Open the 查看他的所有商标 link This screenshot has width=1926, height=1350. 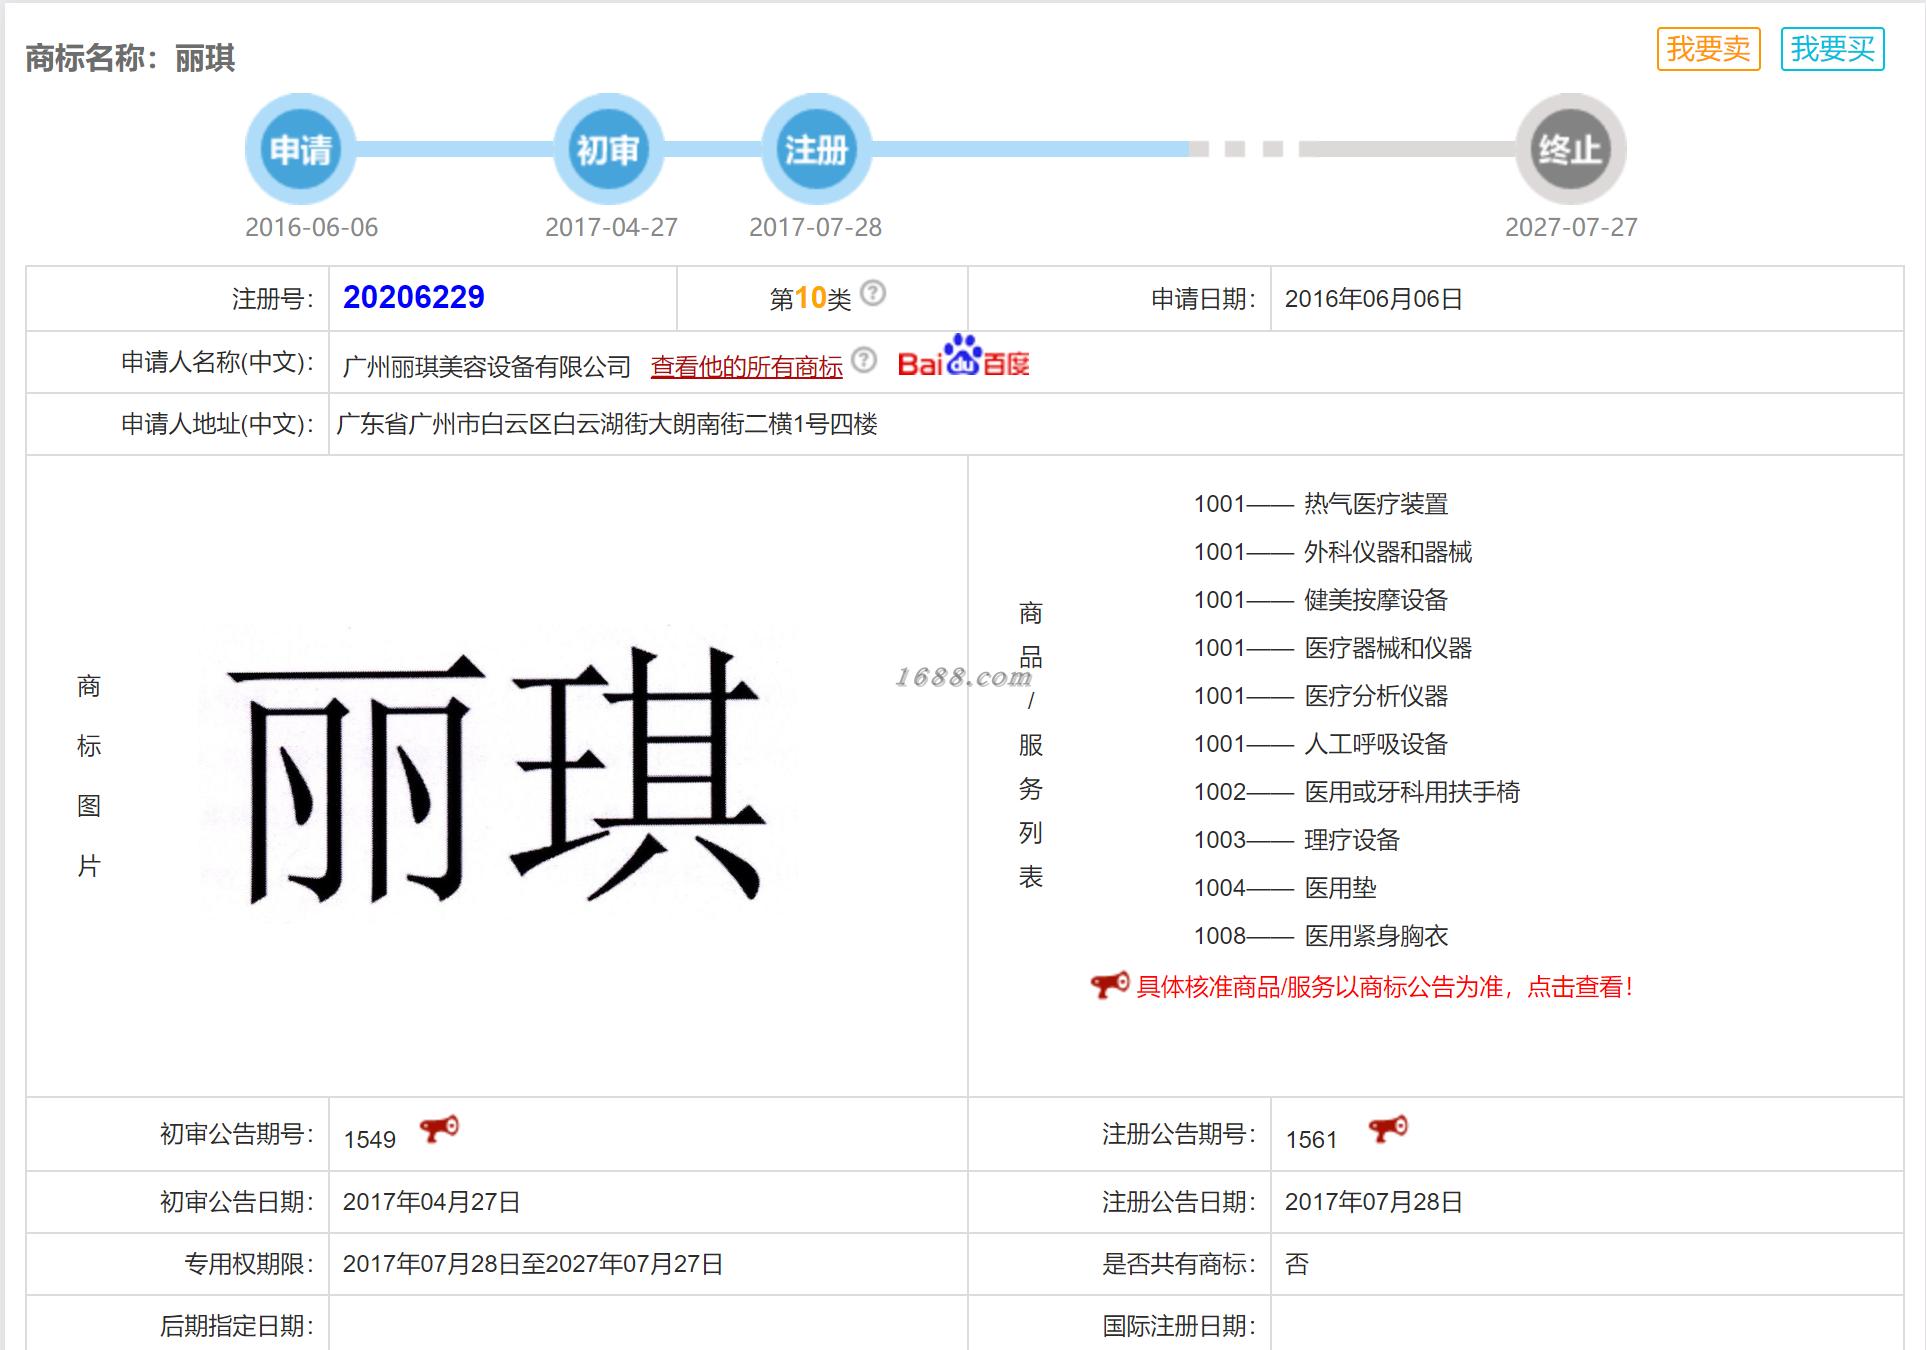click(x=746, y=367)
